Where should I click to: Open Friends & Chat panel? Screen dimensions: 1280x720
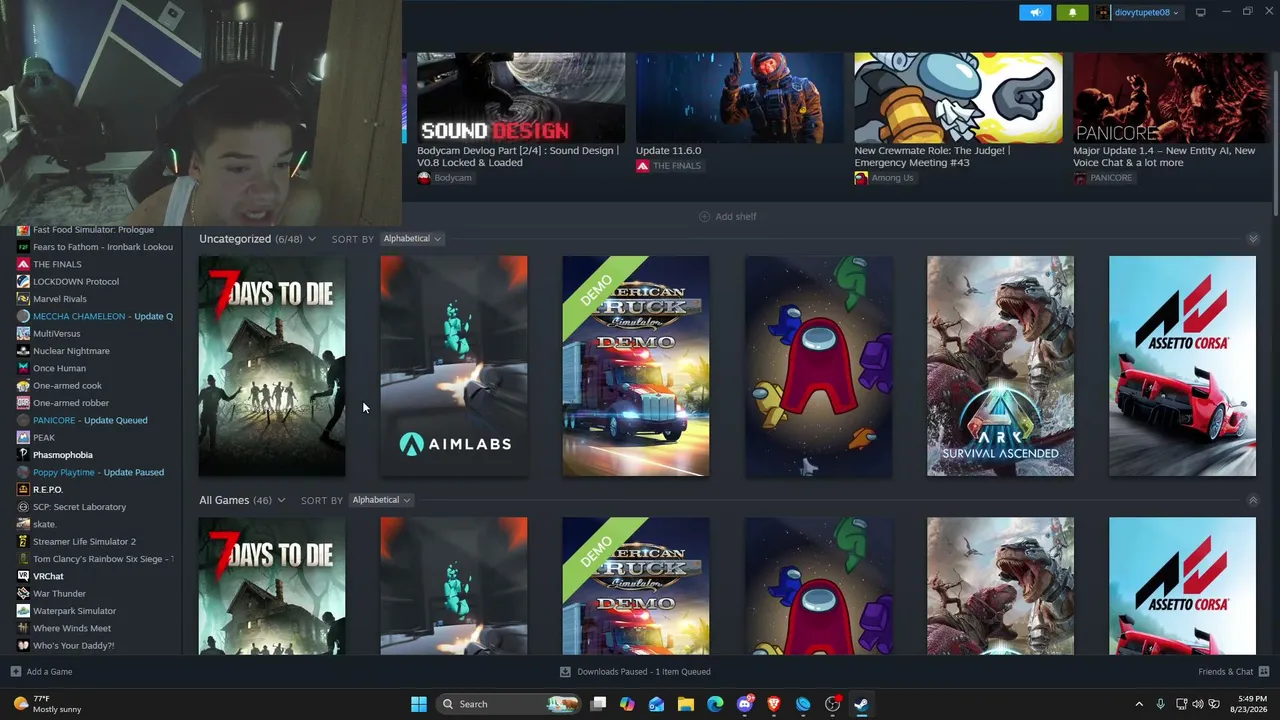1233,672
